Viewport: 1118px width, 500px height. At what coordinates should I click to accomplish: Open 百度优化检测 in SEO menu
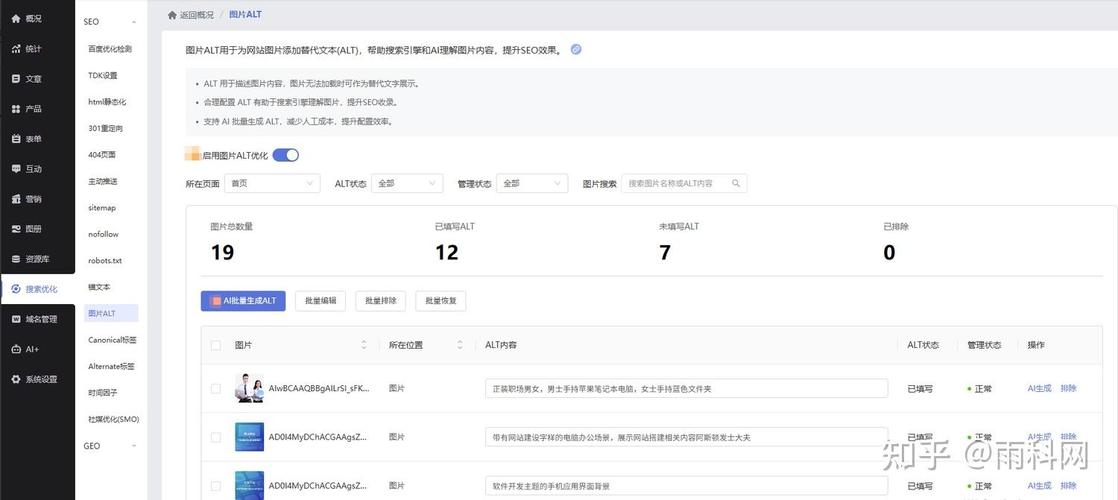coord(110,49)
